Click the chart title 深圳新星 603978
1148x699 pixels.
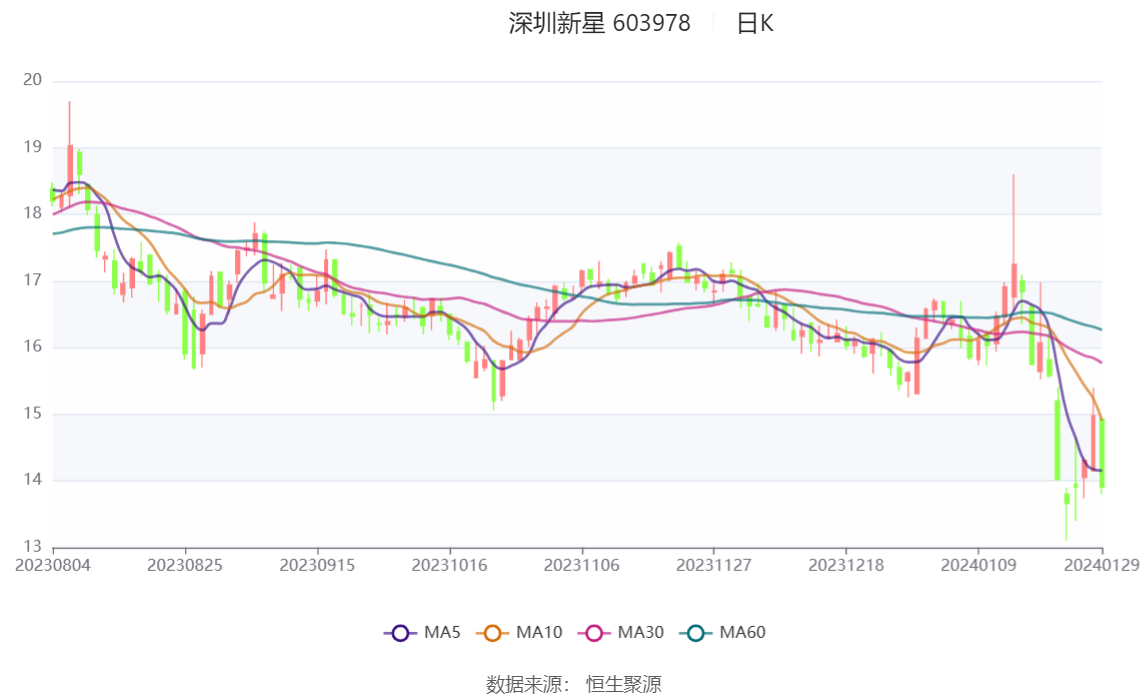coord(599,23)
